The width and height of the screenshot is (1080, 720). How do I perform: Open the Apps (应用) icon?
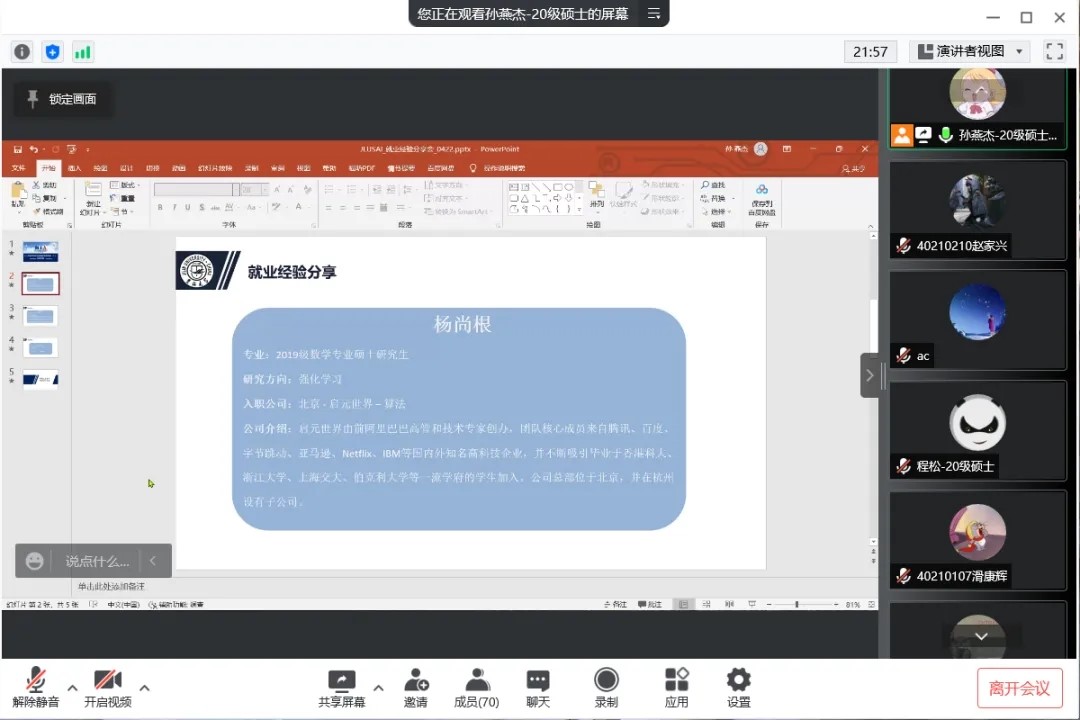[677, 686]
